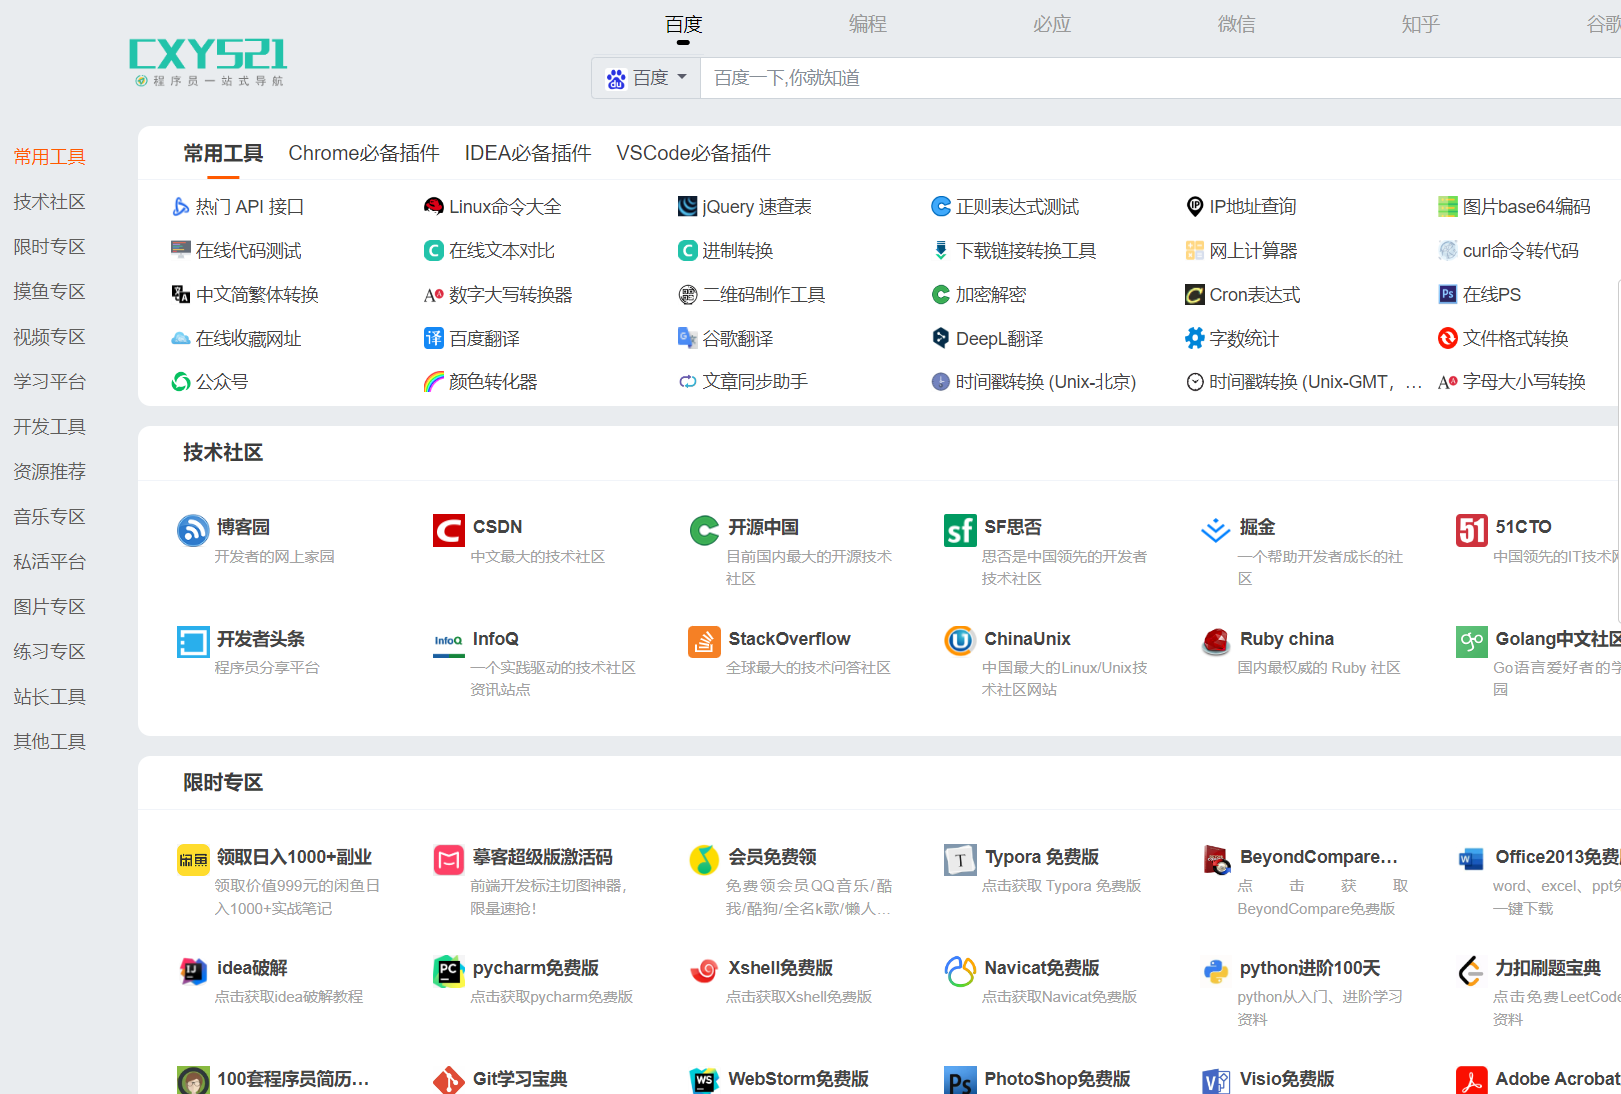Click the 在线文本对比 icon
This screenshot has width=1621, height=1094.
434,250
